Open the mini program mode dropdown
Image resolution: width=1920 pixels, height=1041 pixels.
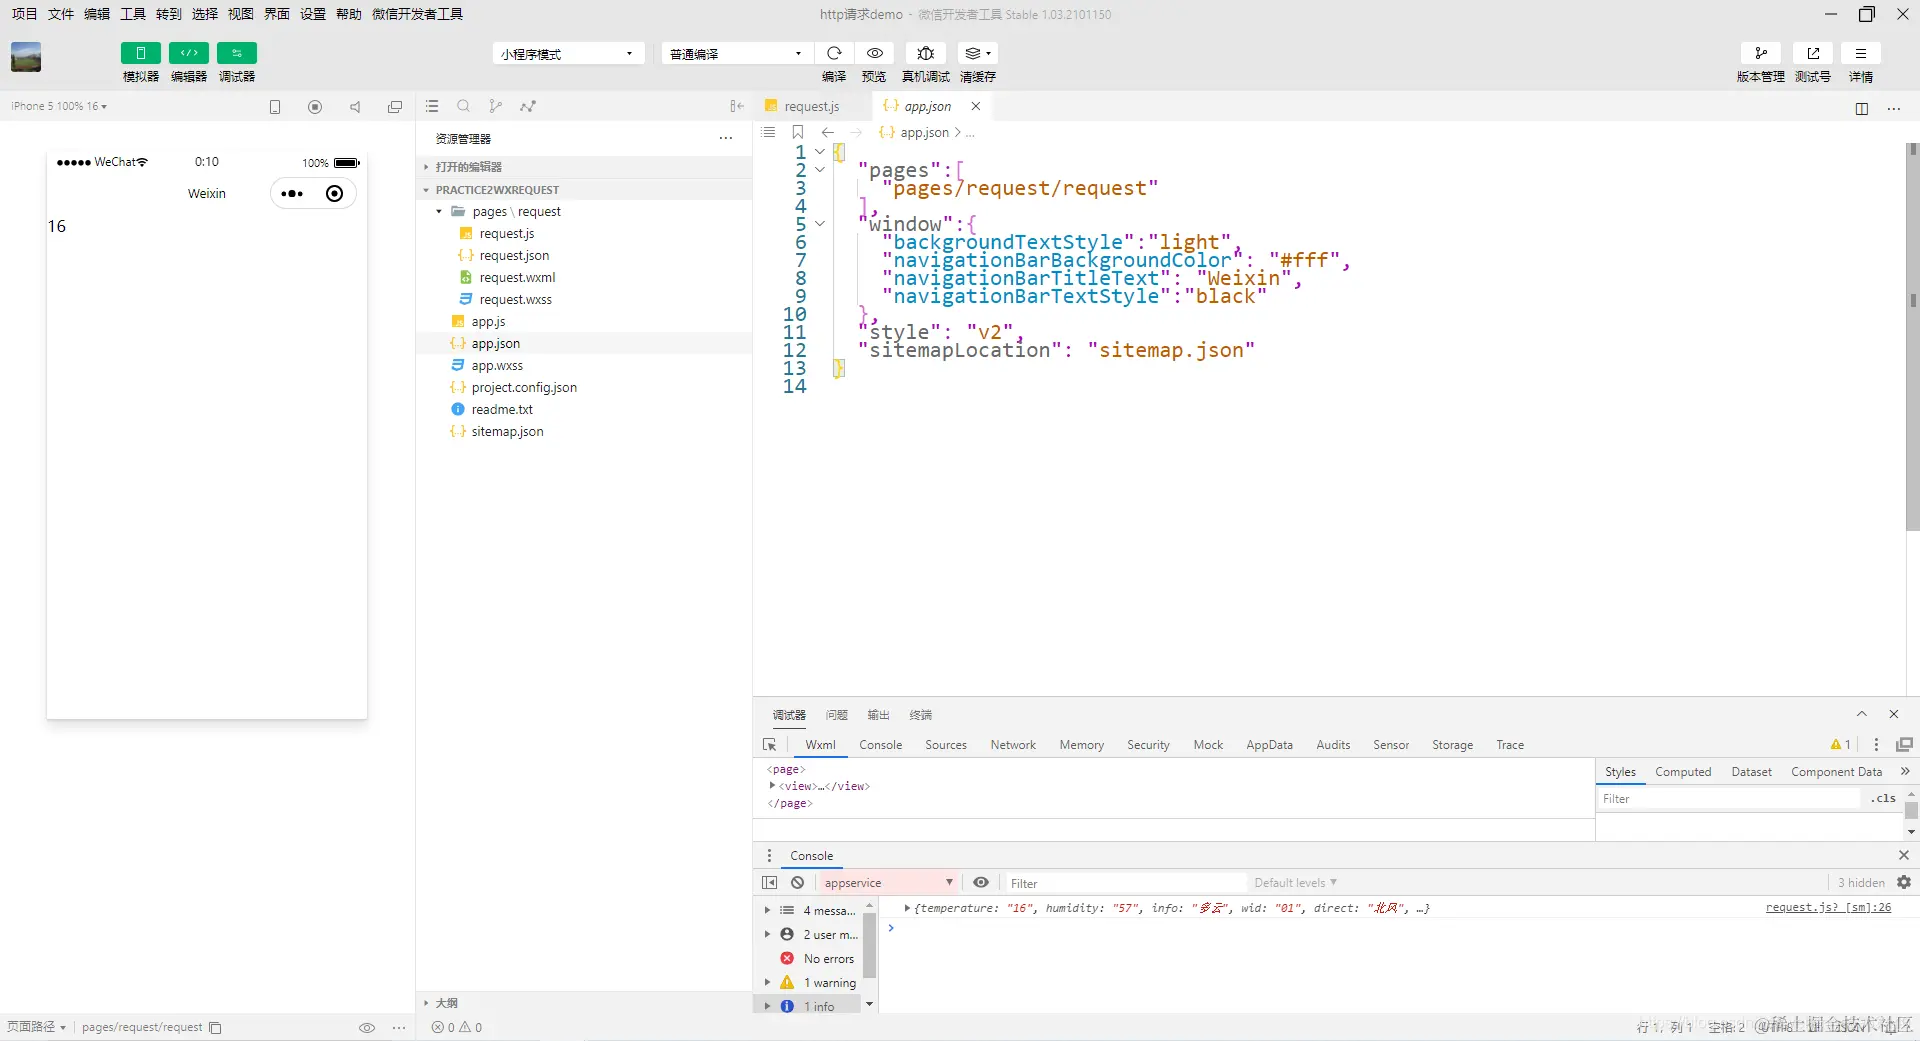(567, 54)
